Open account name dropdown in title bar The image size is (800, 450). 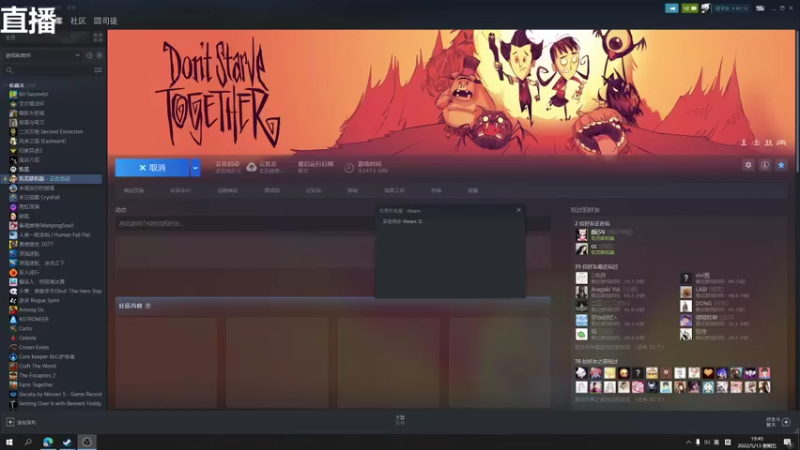click(x=731, y=8)
